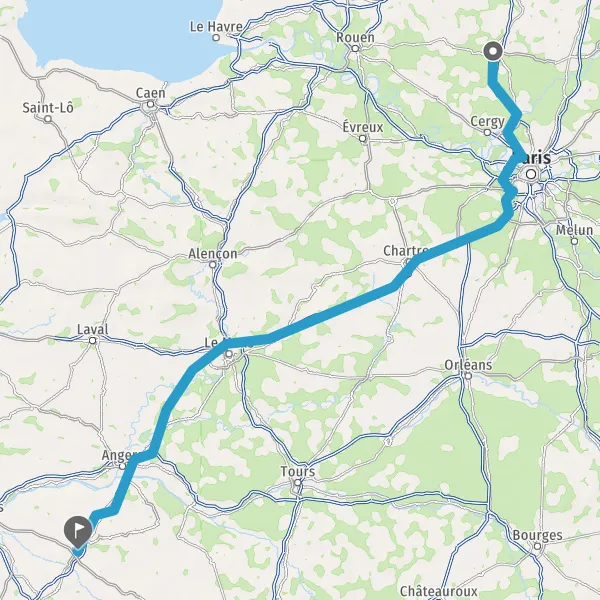
Task: Click the Châteauroux label
Action: point(439,591)
